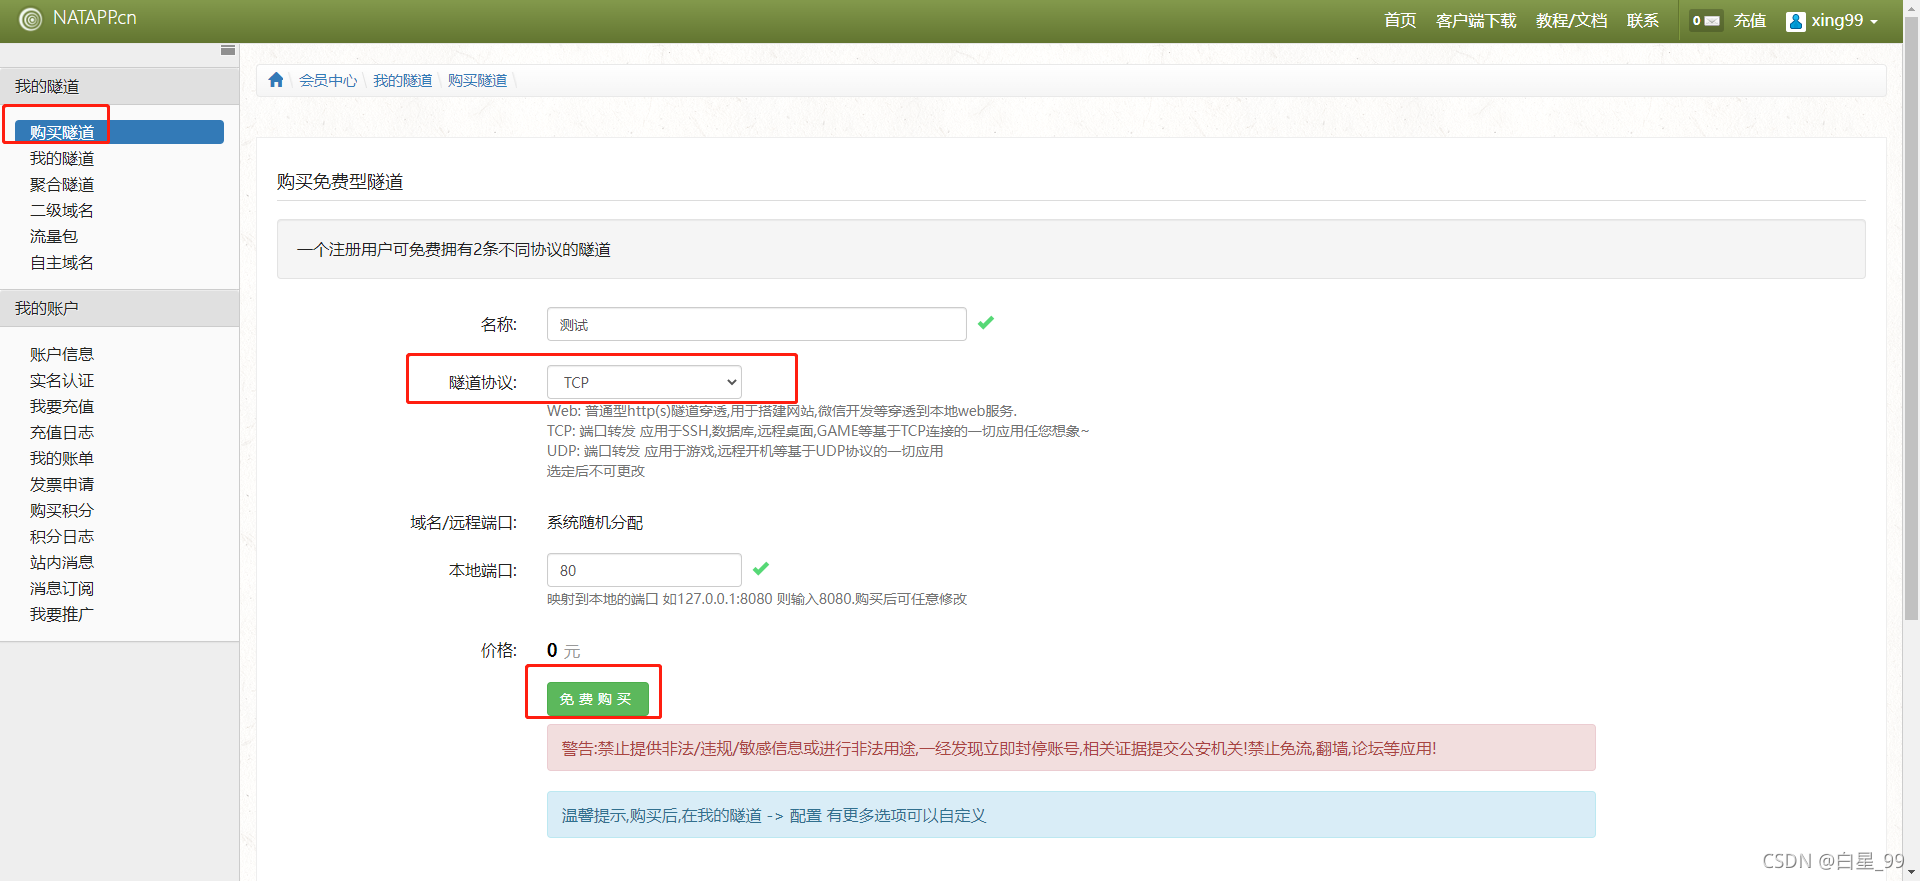Image resolution: width=1920 pixels, height=881 pixels.
Task: Open 发票申请 in the sidebar
Action: (x=62, y=484)
